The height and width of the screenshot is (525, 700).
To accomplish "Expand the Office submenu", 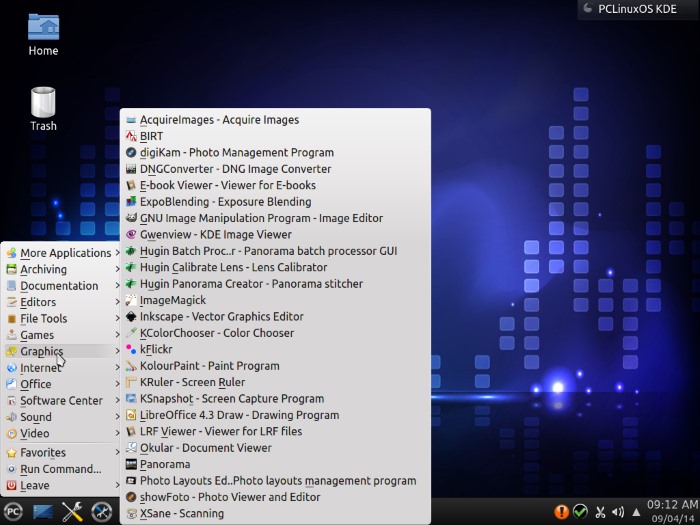I will point(62,384).
